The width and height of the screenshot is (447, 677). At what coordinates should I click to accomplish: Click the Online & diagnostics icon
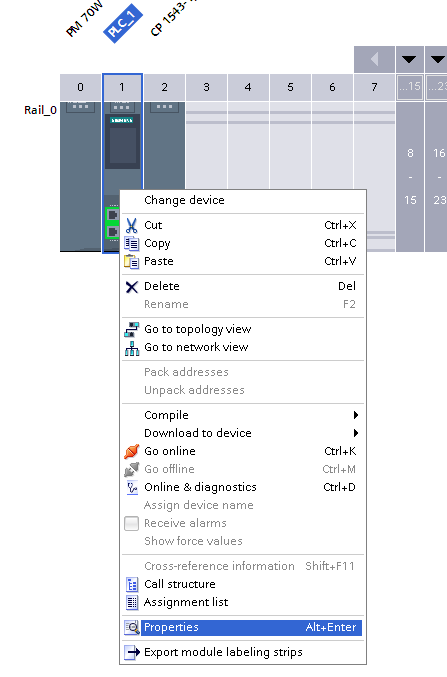pos(132,487)
